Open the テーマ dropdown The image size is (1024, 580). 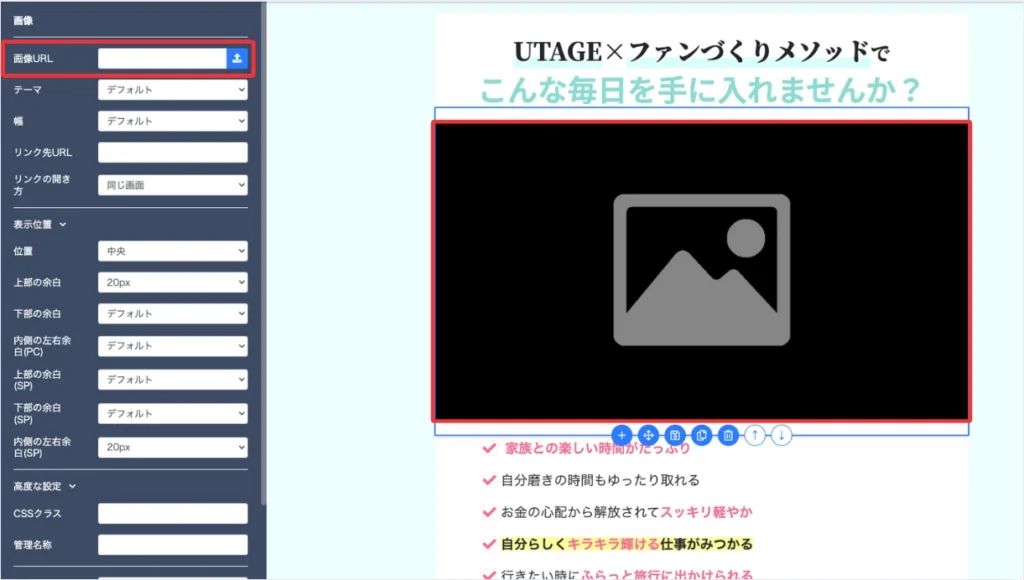(x=172, y=89)
